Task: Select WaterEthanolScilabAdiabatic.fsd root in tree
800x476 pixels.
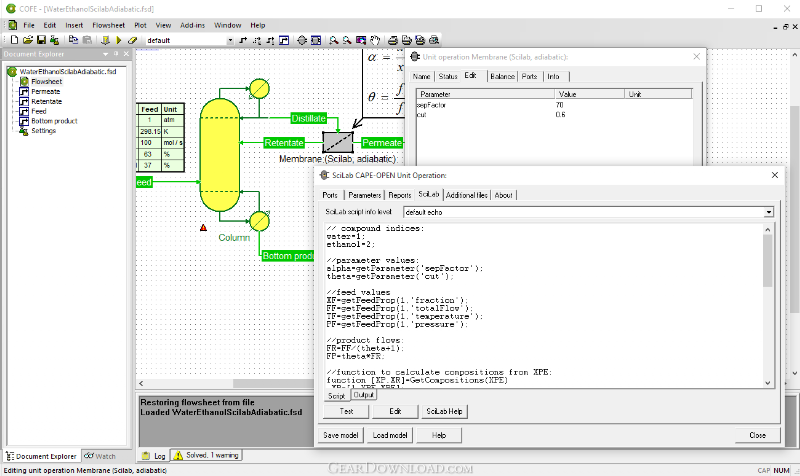Action: pyautogui.click(x=68, y=71)
